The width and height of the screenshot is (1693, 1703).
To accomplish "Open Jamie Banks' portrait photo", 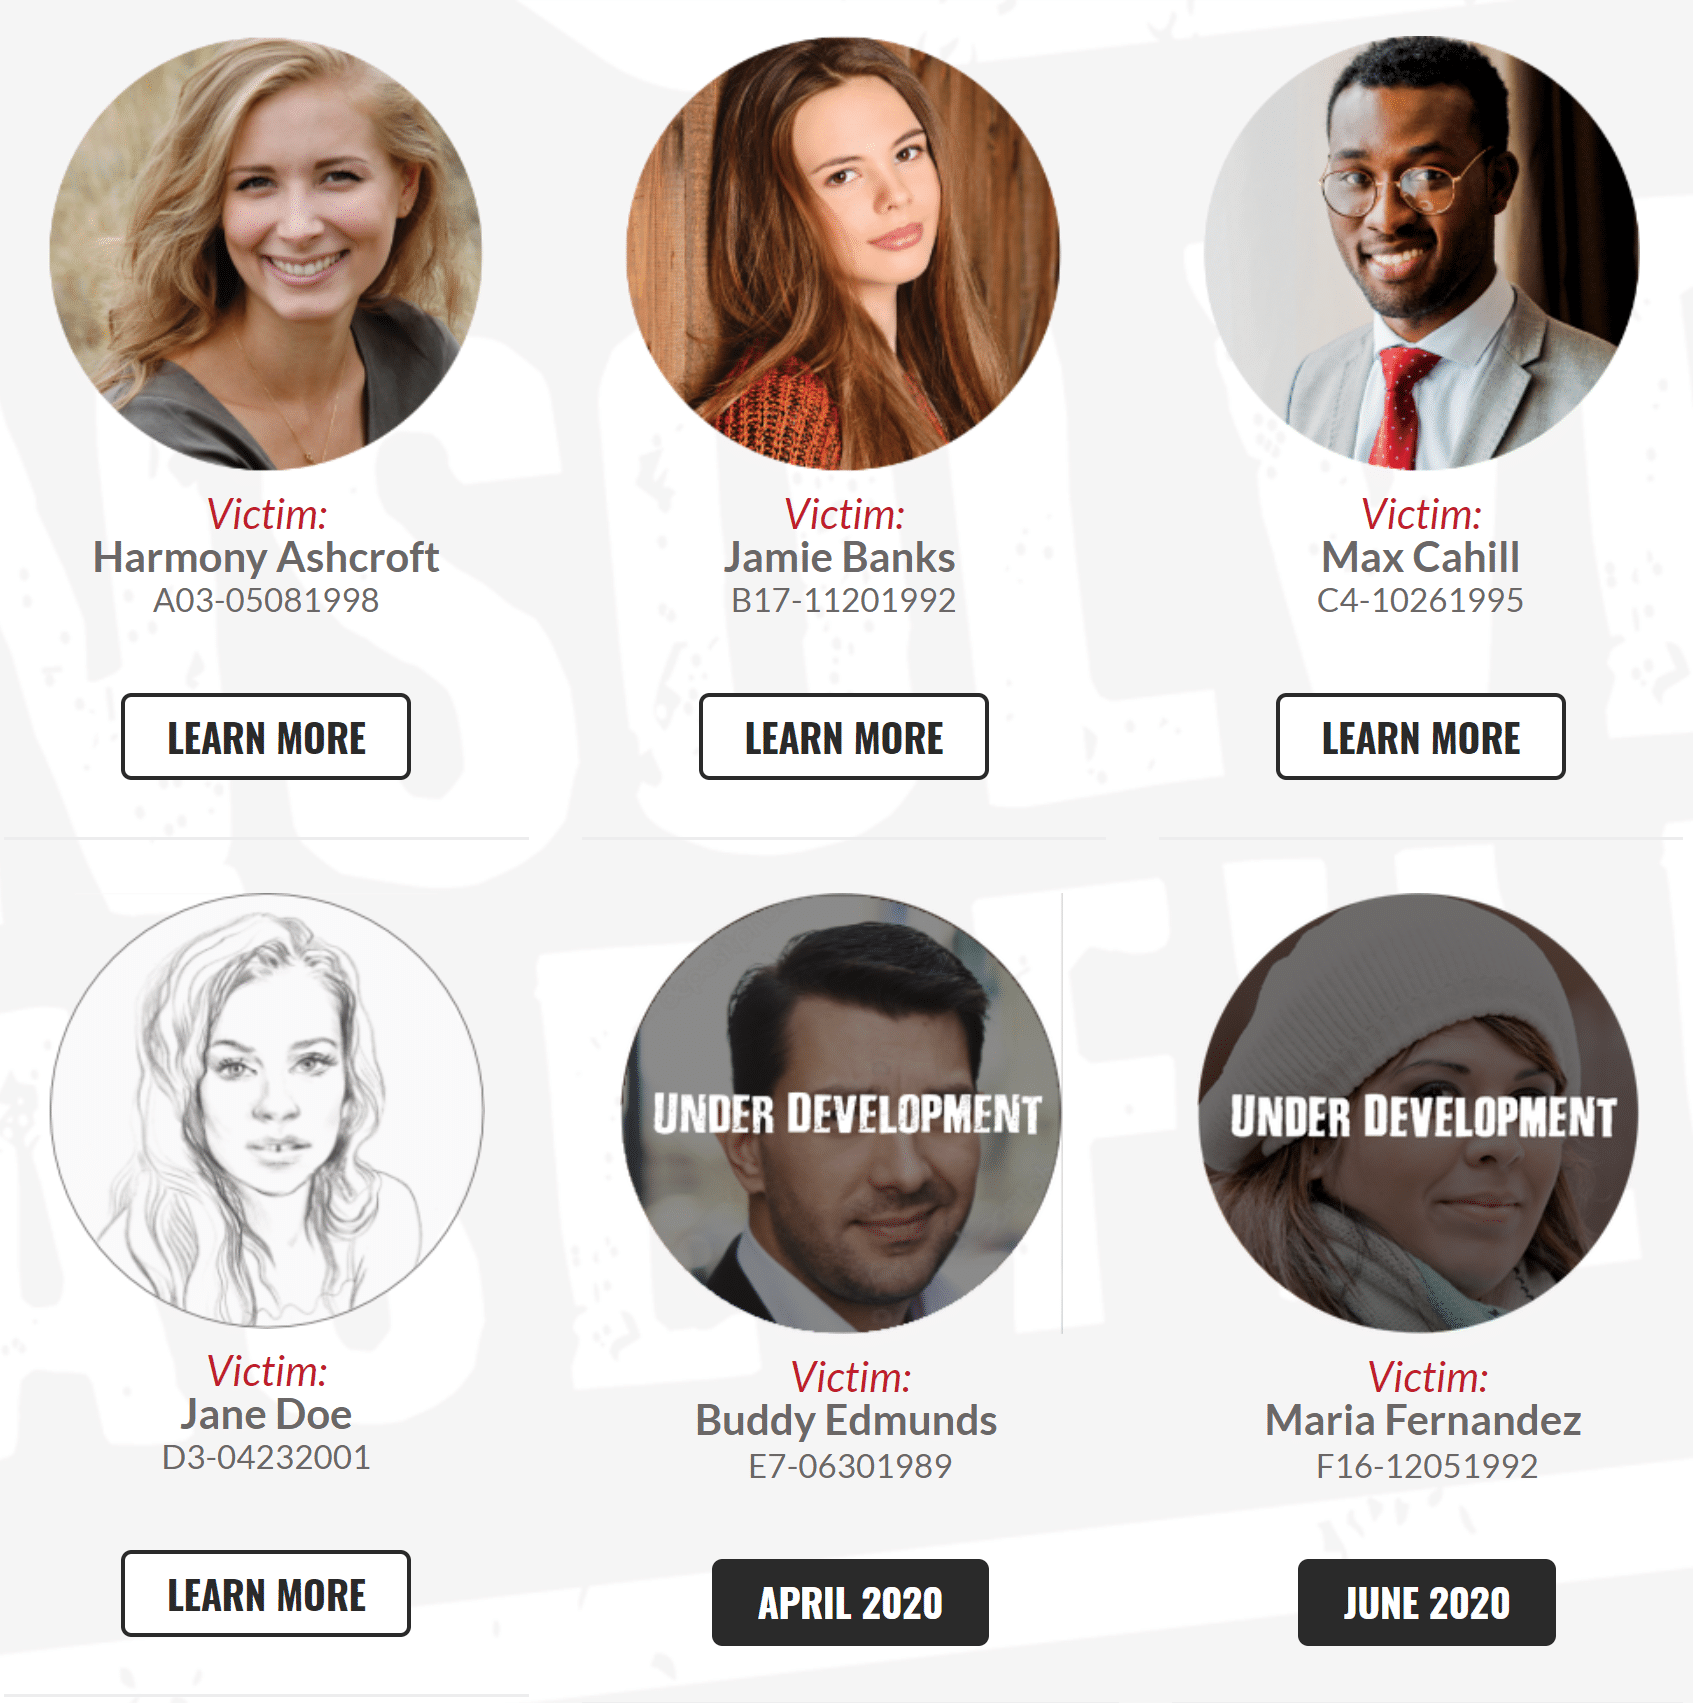I will [x=844, y=254].
